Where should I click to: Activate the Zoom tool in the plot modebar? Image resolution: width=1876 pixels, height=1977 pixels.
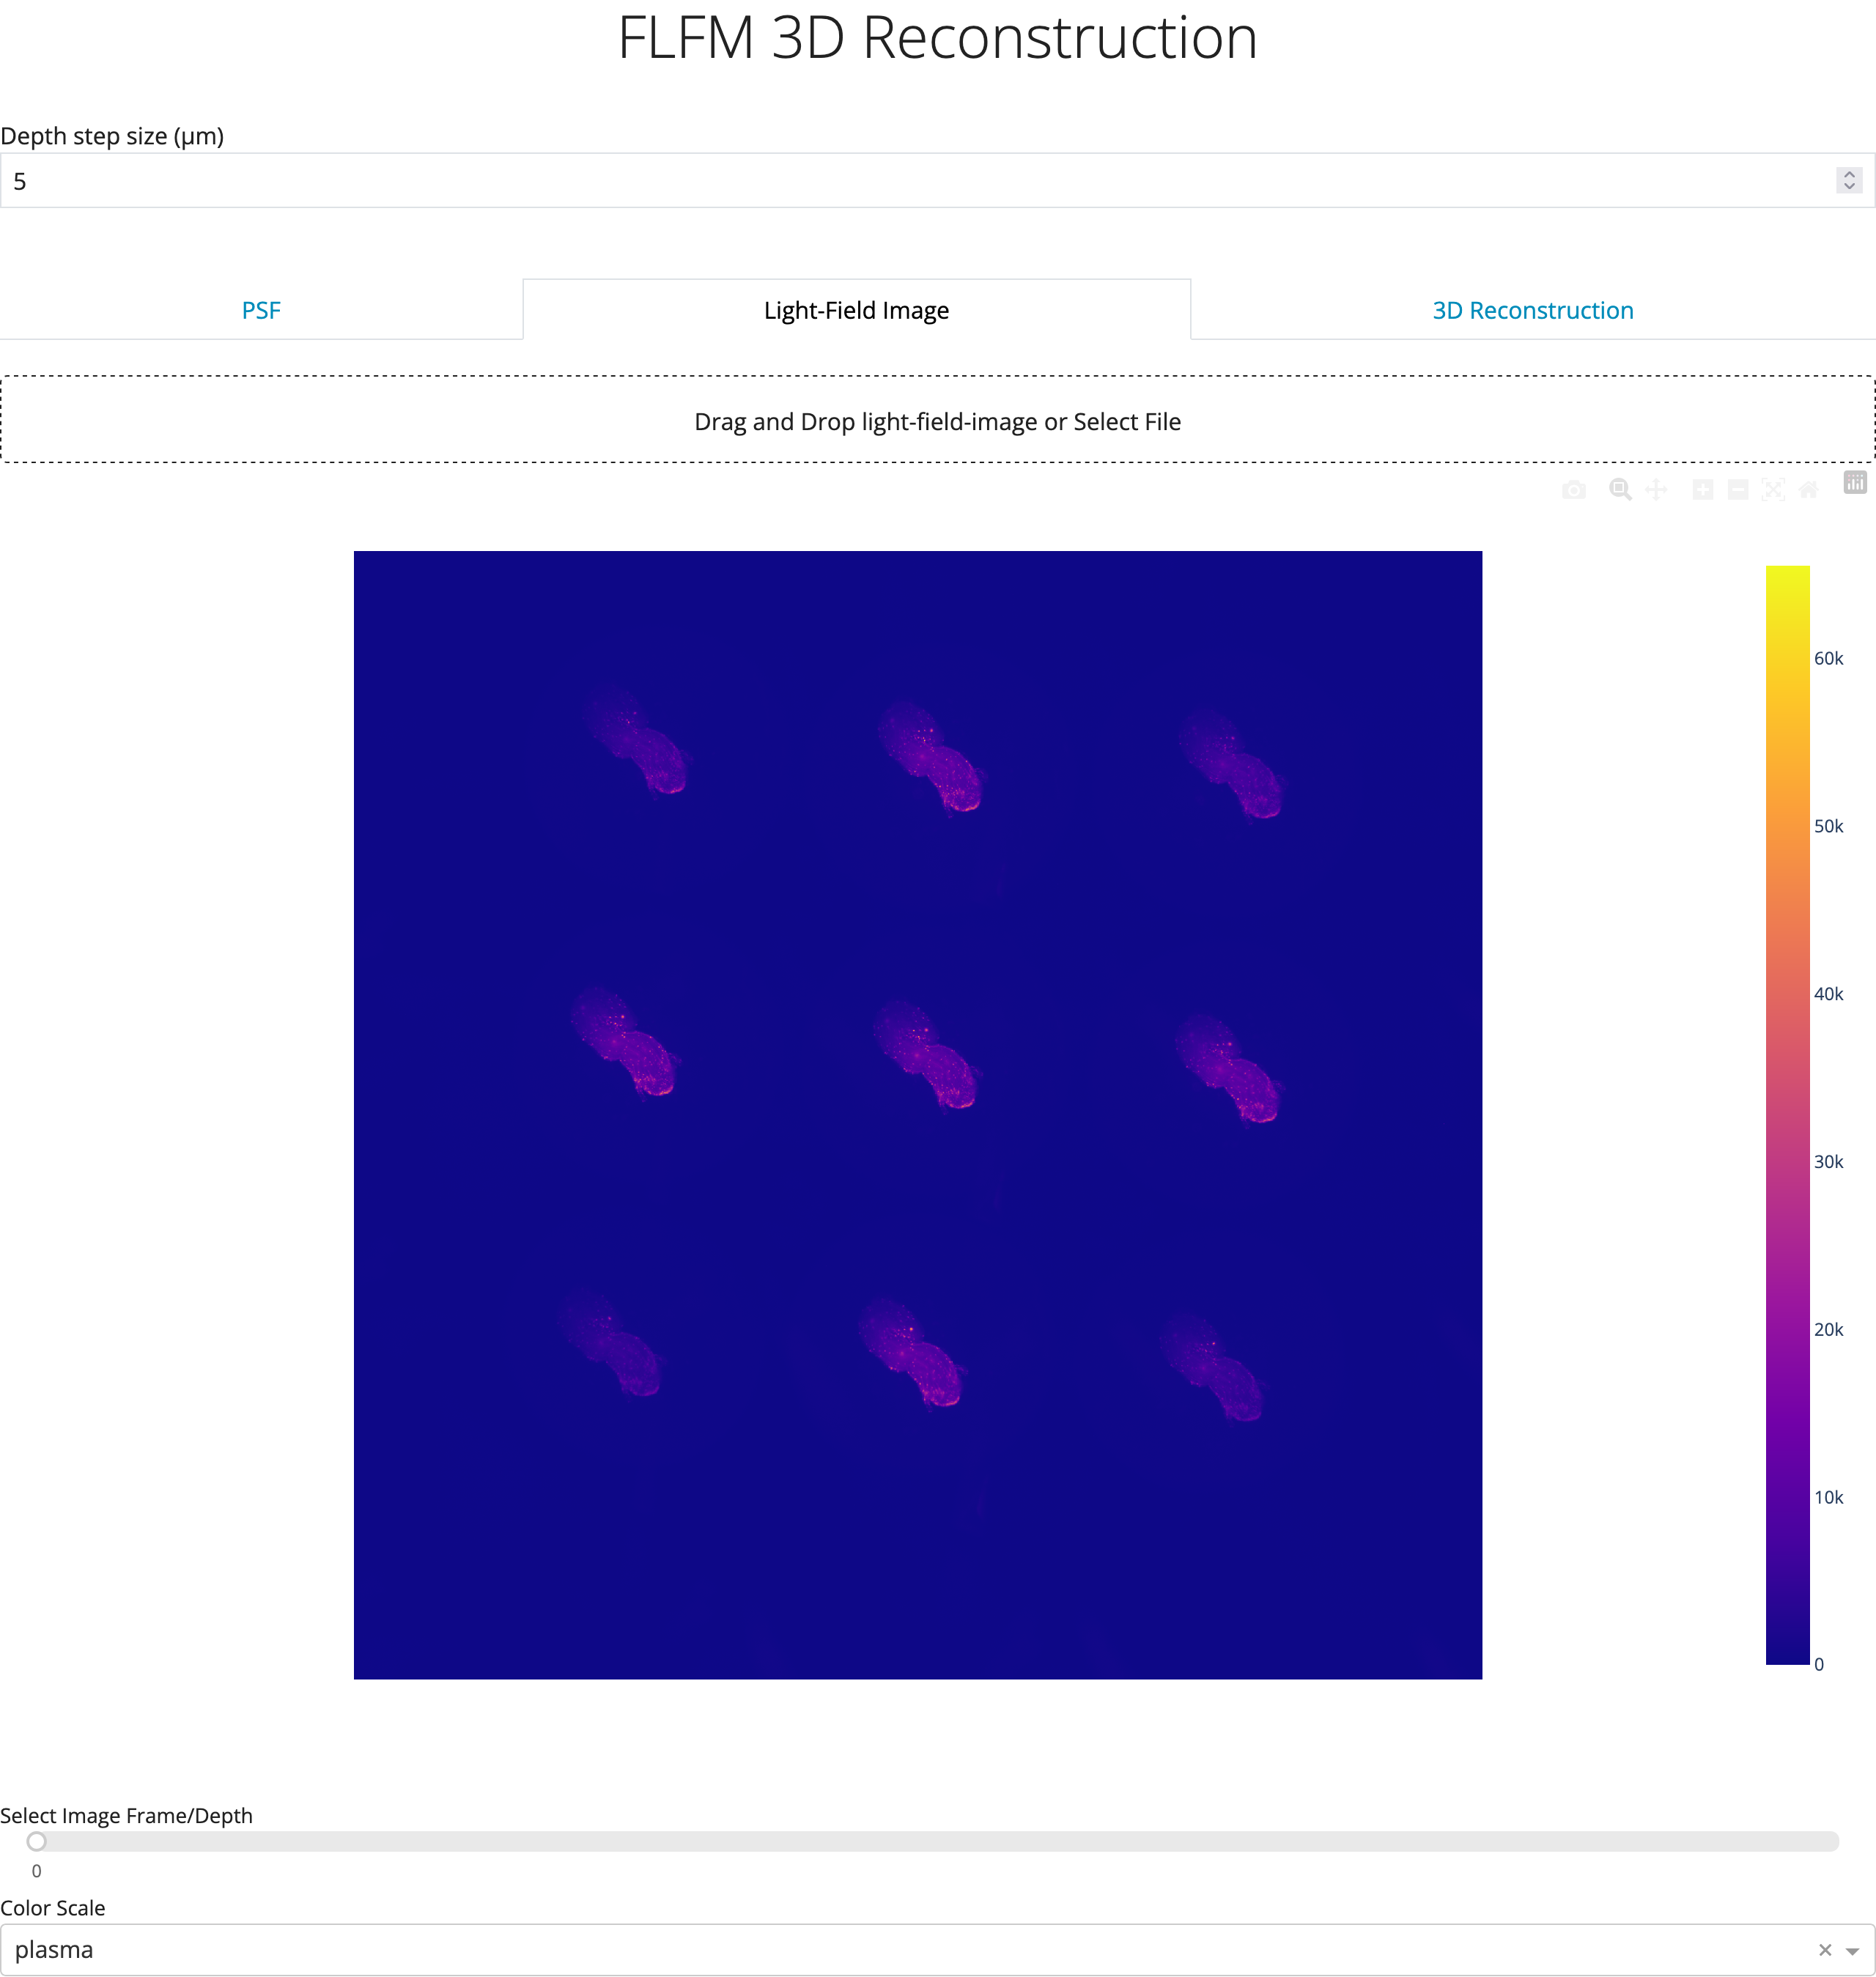1620,489
